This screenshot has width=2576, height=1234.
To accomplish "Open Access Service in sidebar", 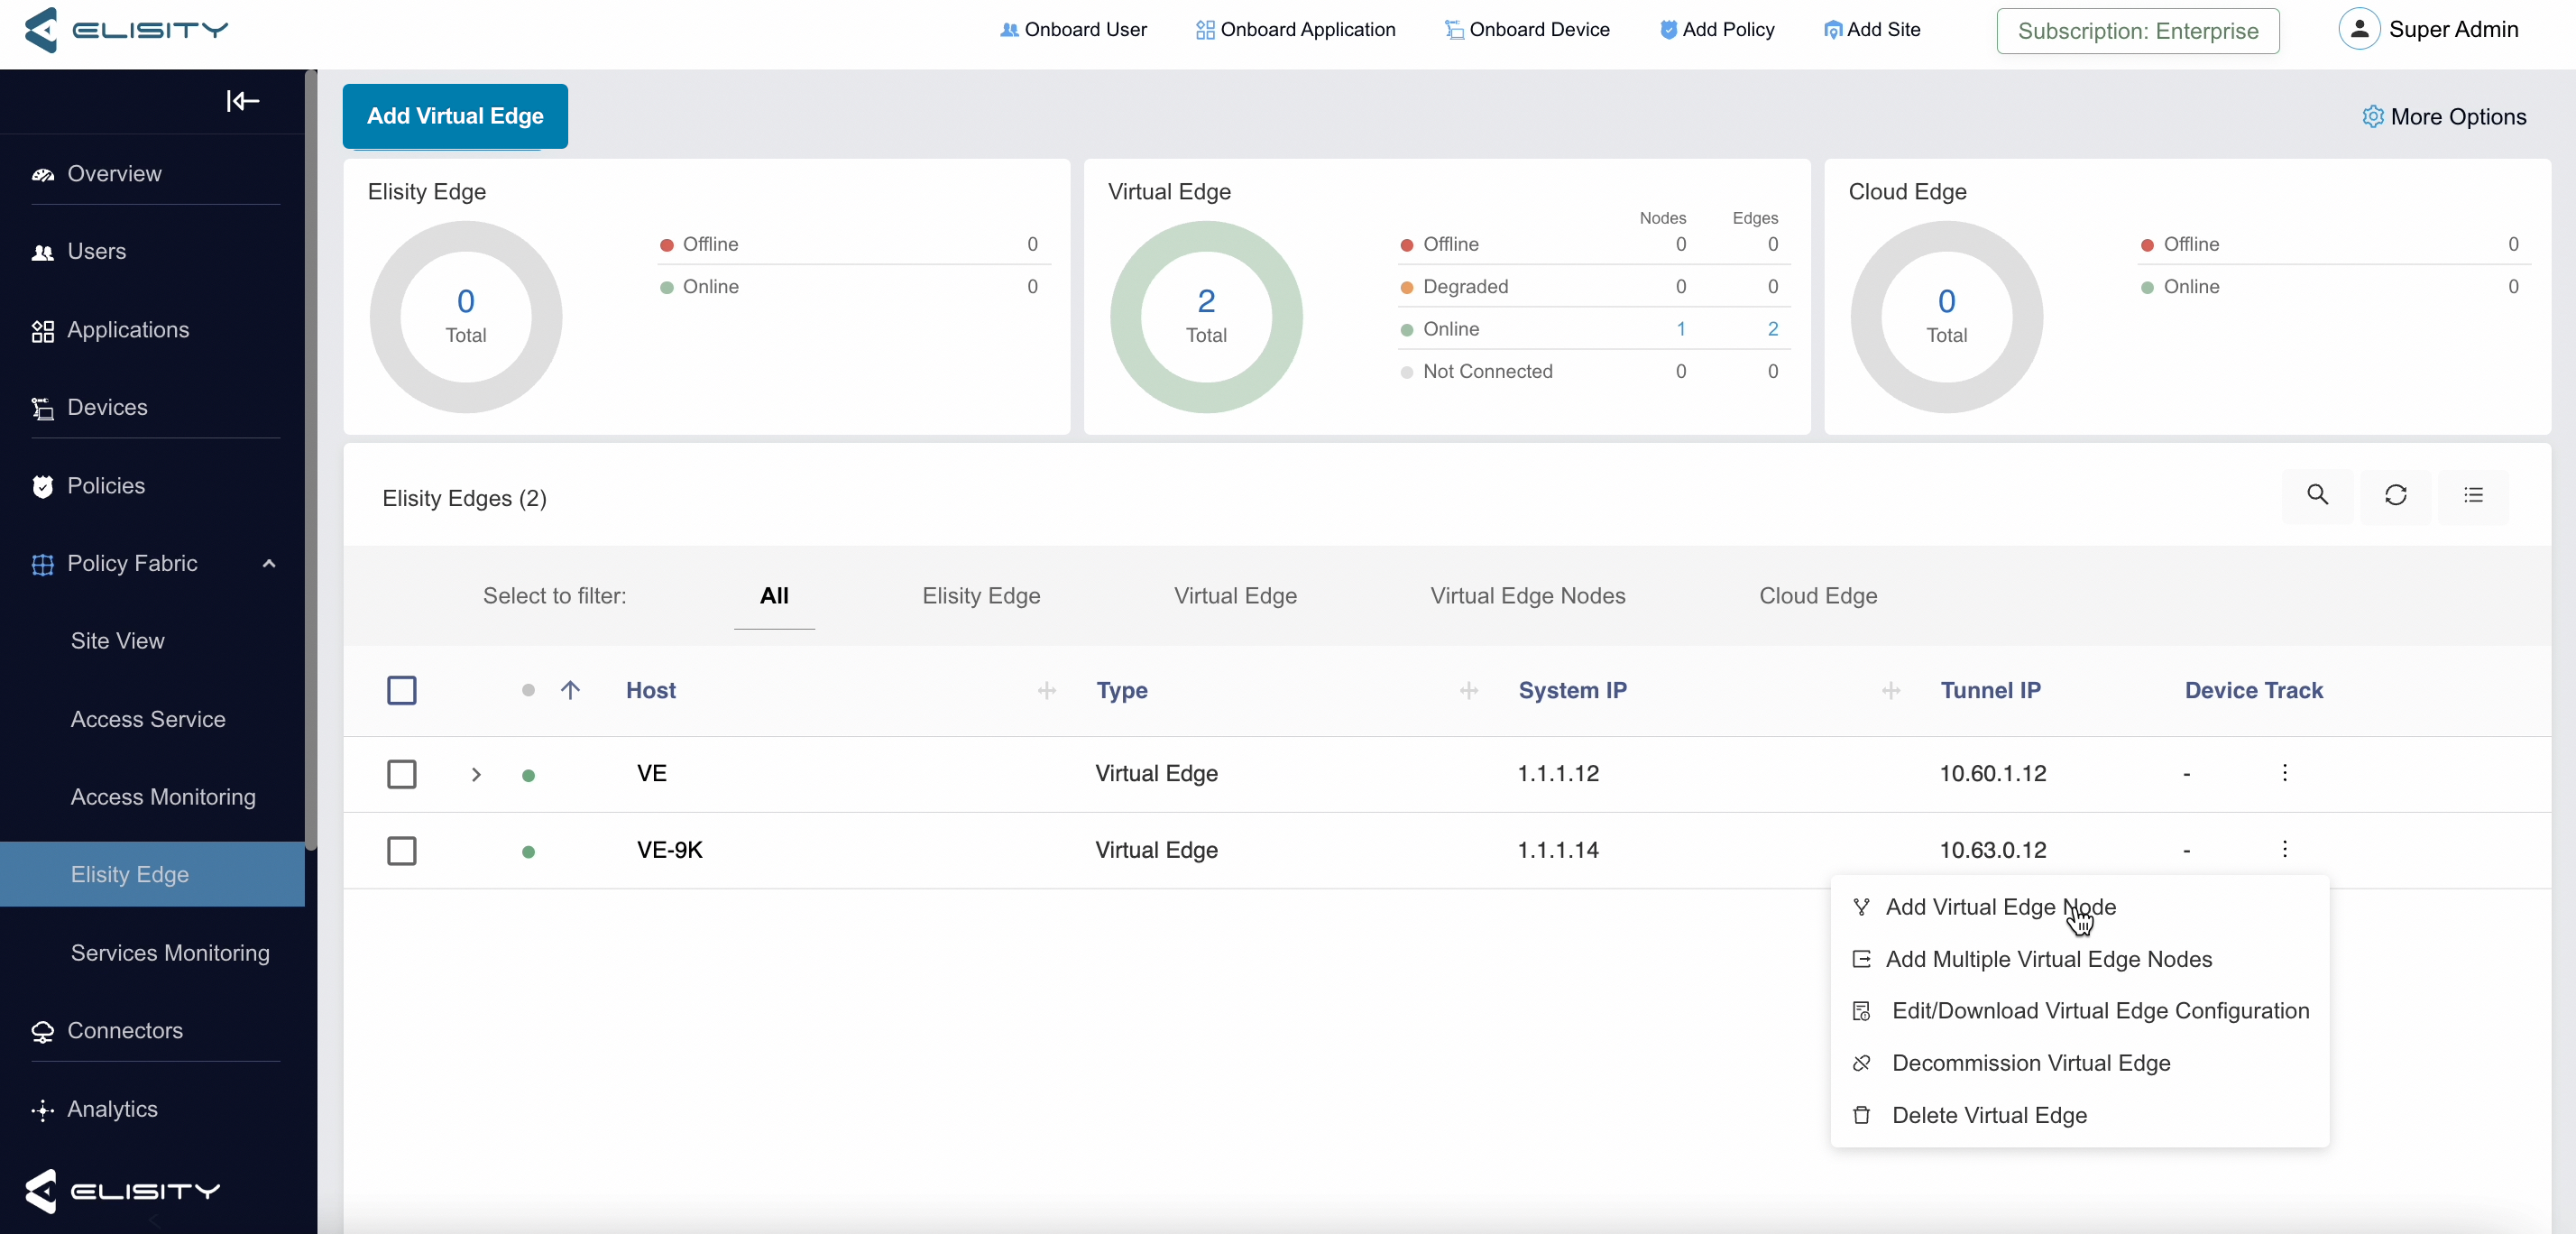I will [148, 719].
